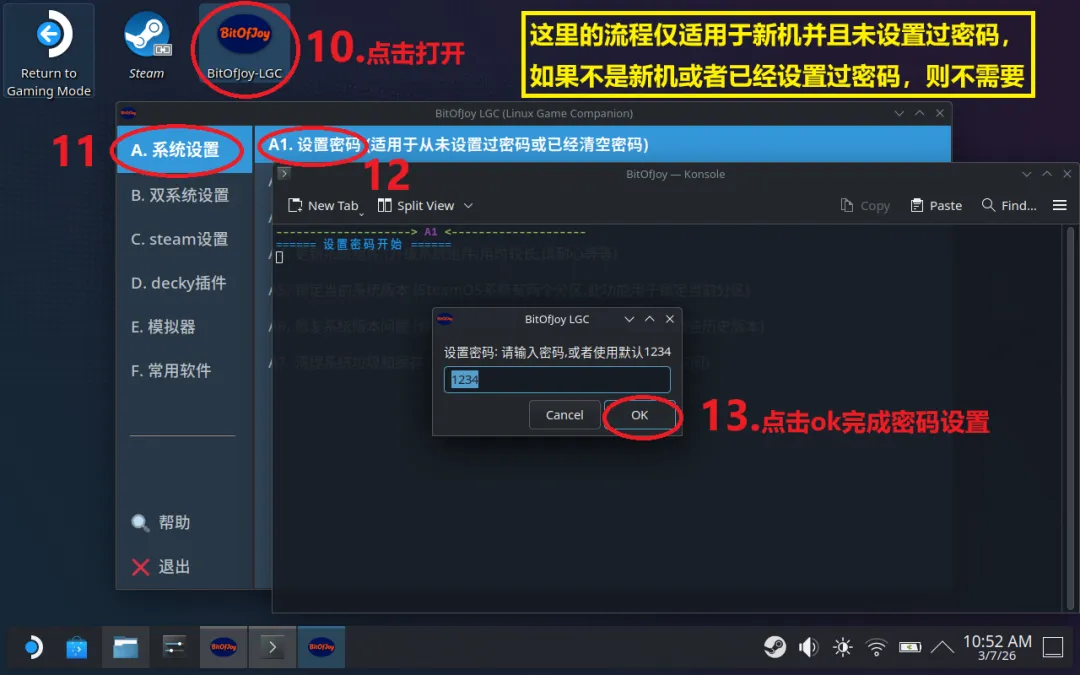Click 退出 to quit BitOfJoy LGC
This screenshot has width=1080, height=675.
coord(174,567)
